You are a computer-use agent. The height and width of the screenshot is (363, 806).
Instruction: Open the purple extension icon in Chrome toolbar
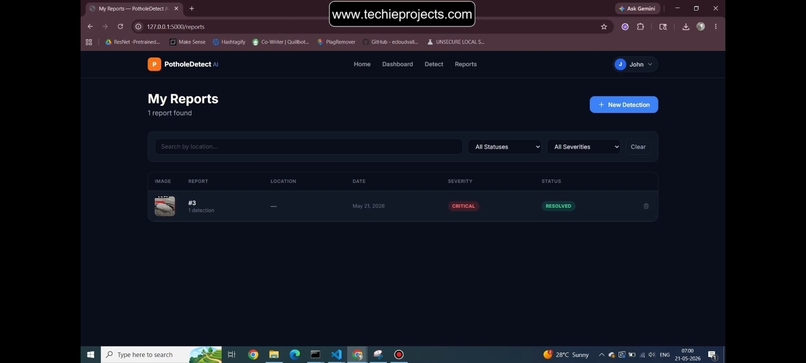tap(625, 27)
